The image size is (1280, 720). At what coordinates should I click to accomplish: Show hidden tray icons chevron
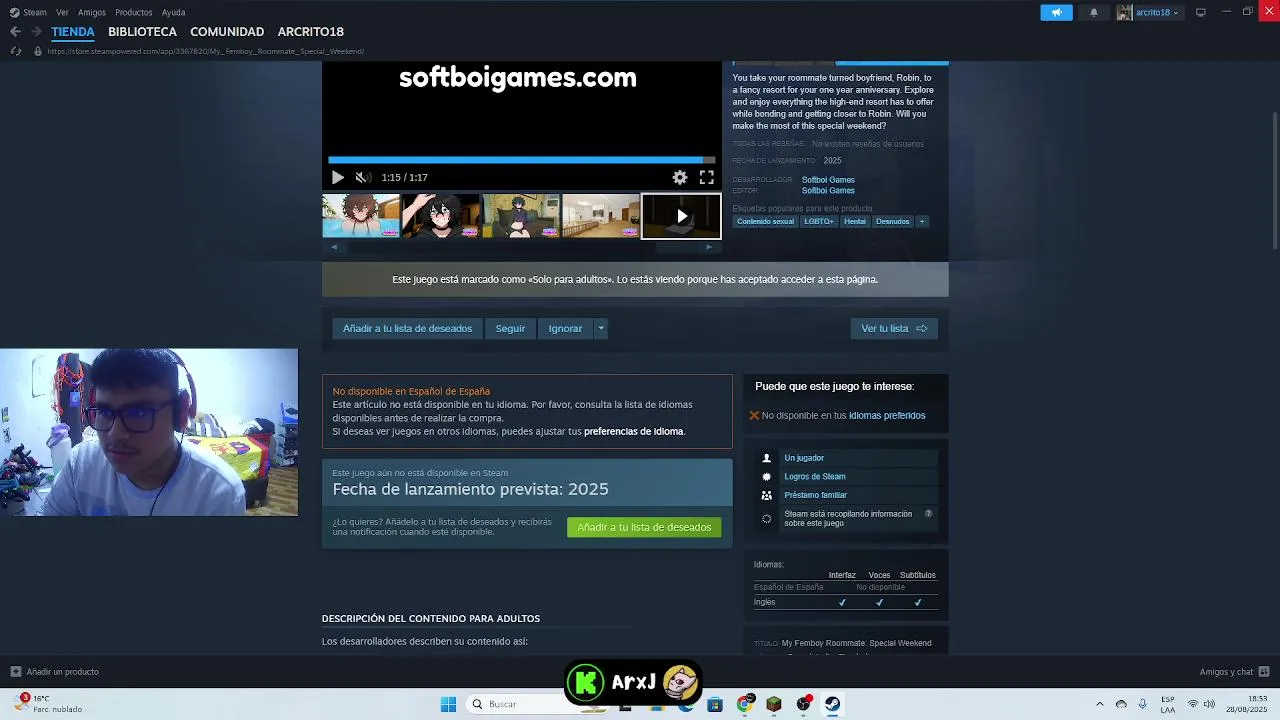pyautogui.click(x=1100, y=704)
